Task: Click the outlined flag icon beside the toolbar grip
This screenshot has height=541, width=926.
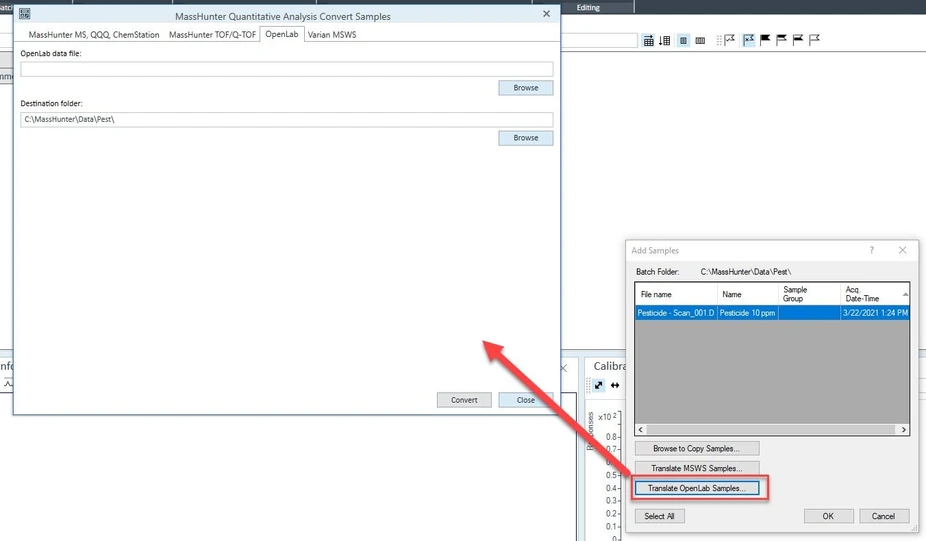Action: click(730, 40)
